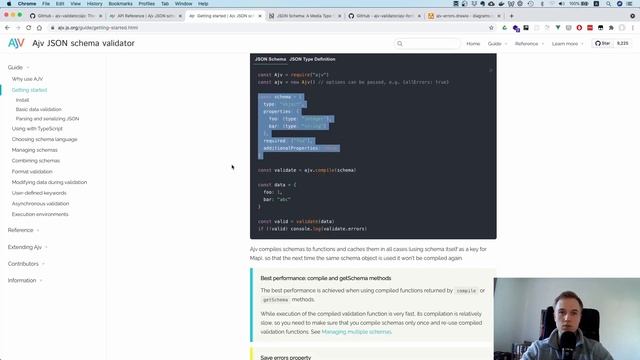Click the browser home icon

39,28
